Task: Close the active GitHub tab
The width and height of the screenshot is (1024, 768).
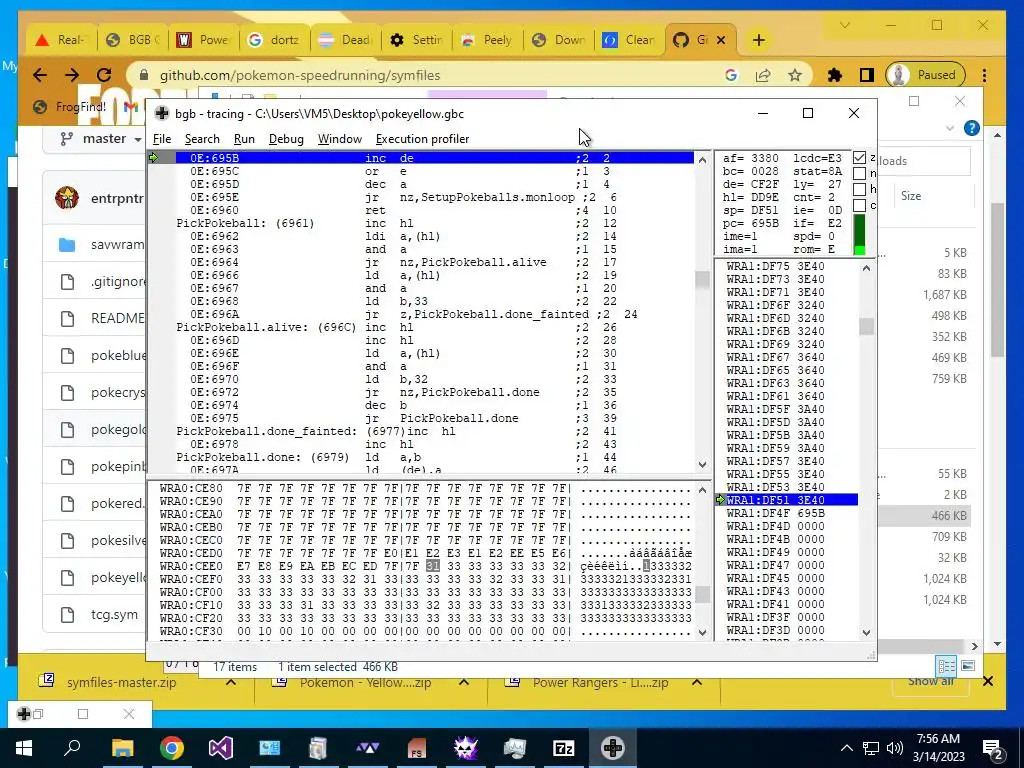Action: click(x=721, y=40)
